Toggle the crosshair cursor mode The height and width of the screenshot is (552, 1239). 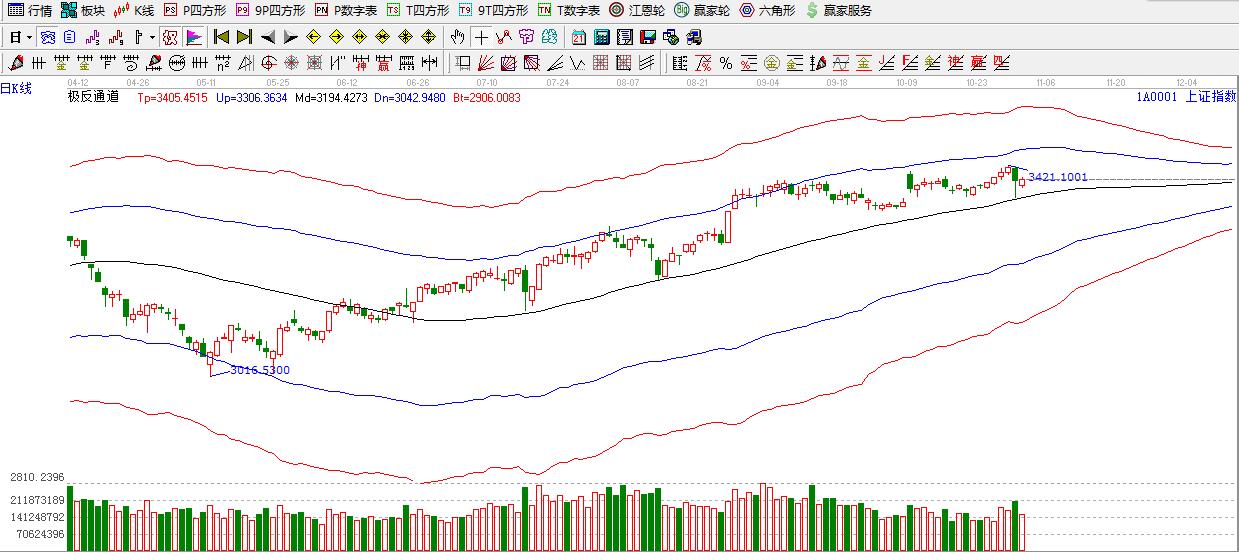(x=481, y=38)
